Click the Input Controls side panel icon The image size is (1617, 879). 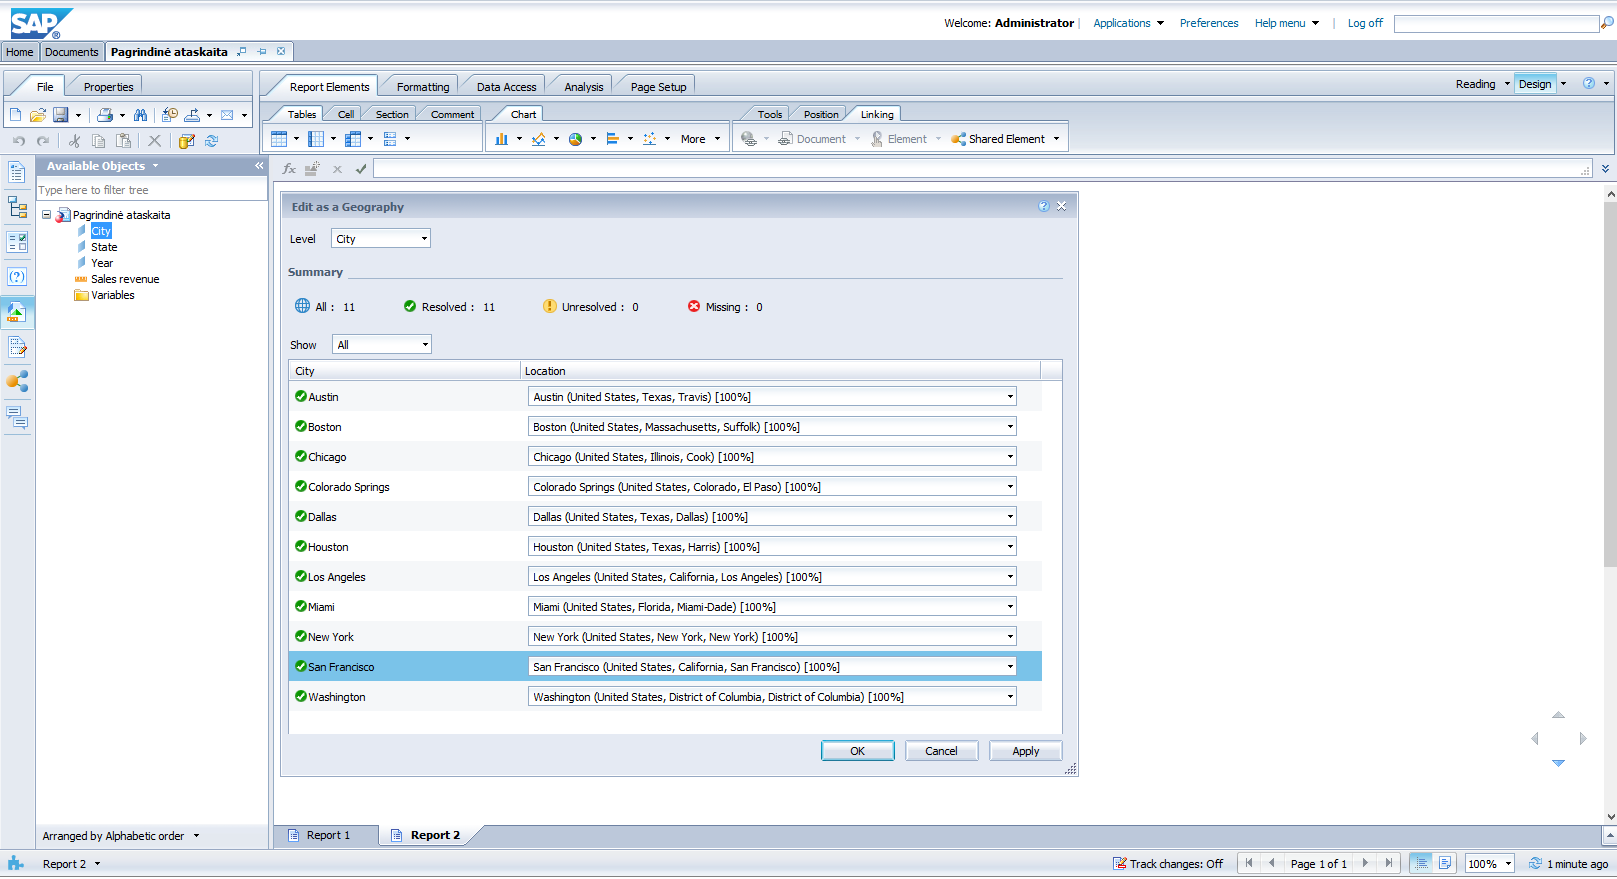17,243
